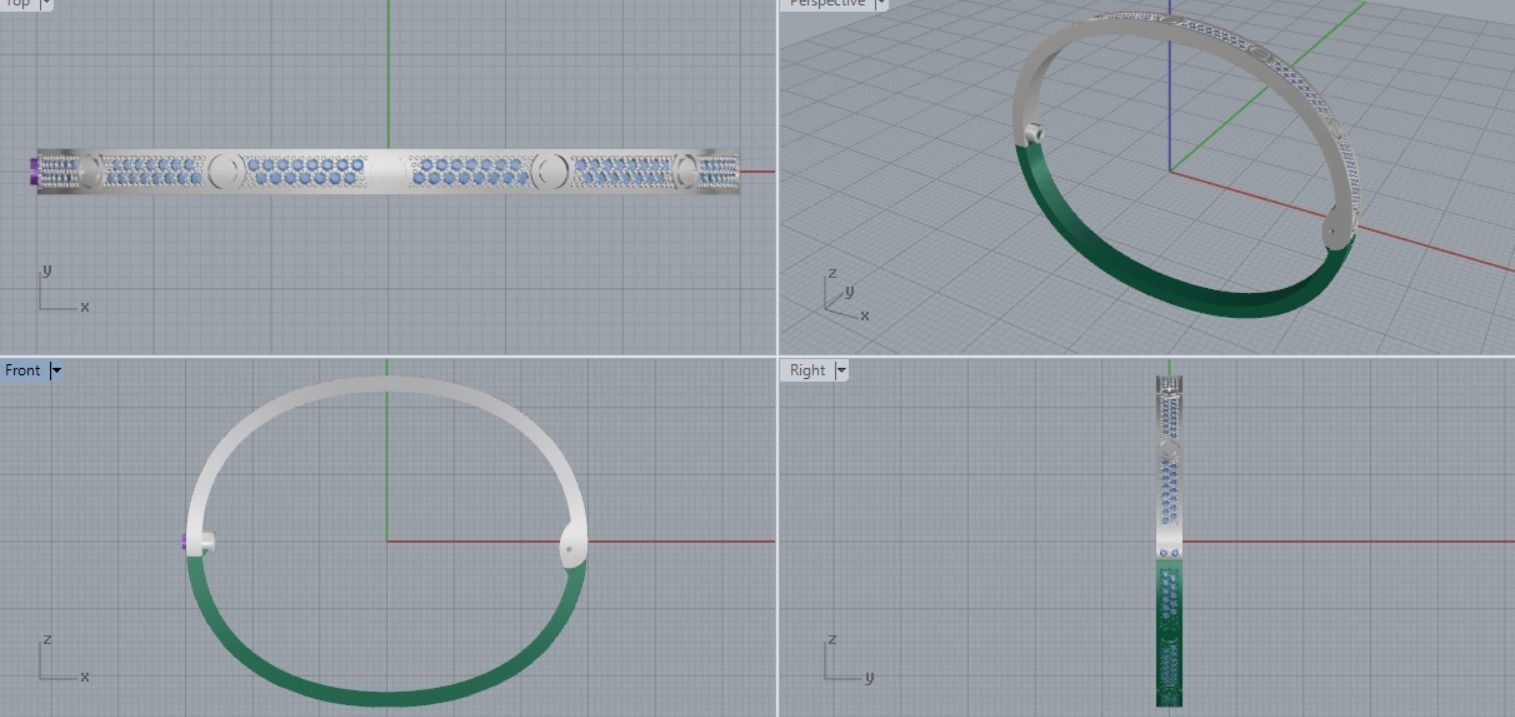Click the world axis icon in Top view
The height and width of the screenshot is (717, 1515).
[64, 289]
